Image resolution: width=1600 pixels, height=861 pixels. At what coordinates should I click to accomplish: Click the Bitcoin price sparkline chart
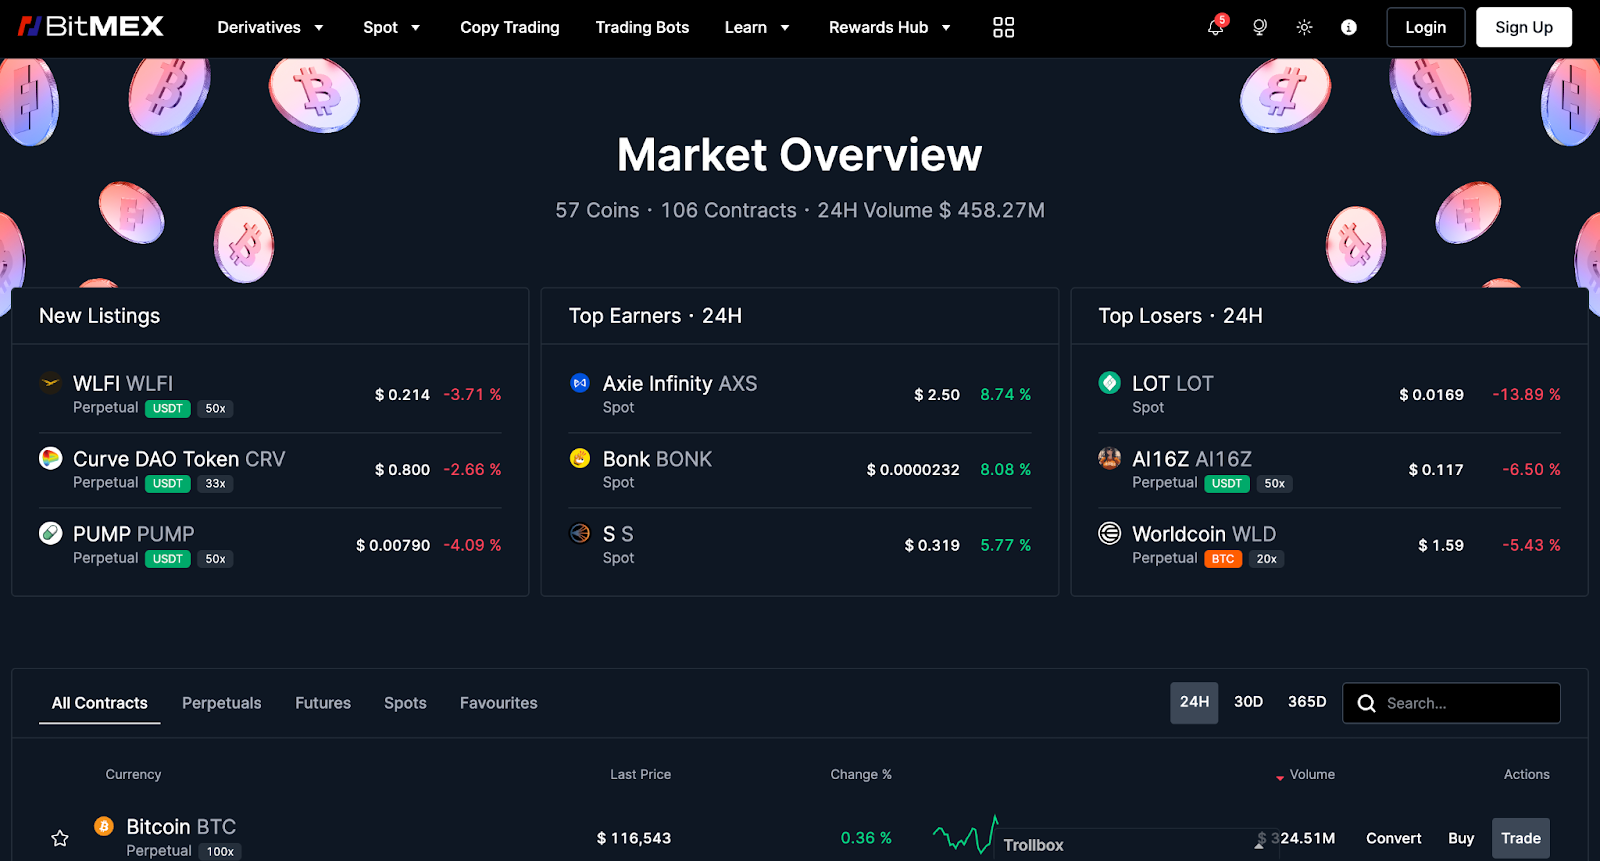[965, 834]
